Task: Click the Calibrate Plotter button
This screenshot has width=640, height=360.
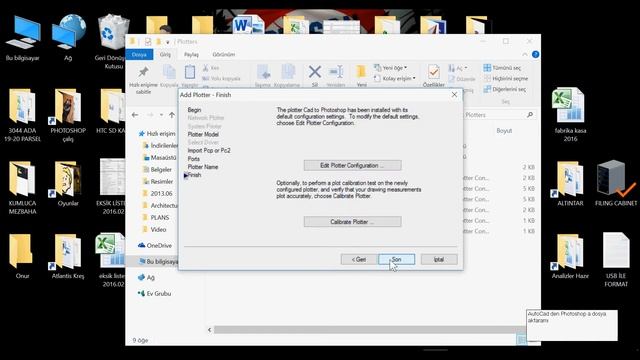Action: click(352, 222)
